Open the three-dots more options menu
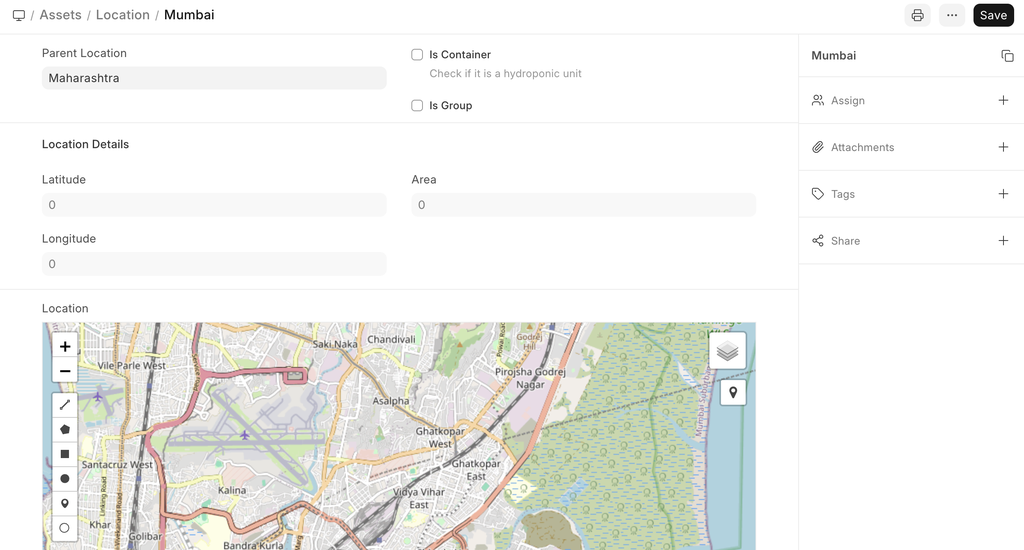 point(952,15)
